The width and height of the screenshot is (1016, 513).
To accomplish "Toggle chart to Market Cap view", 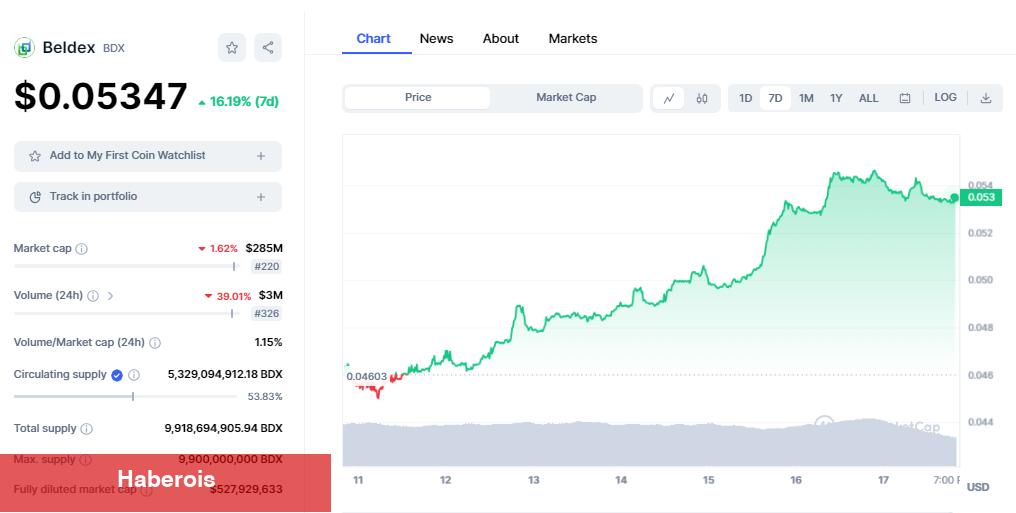I will [566, 98].
